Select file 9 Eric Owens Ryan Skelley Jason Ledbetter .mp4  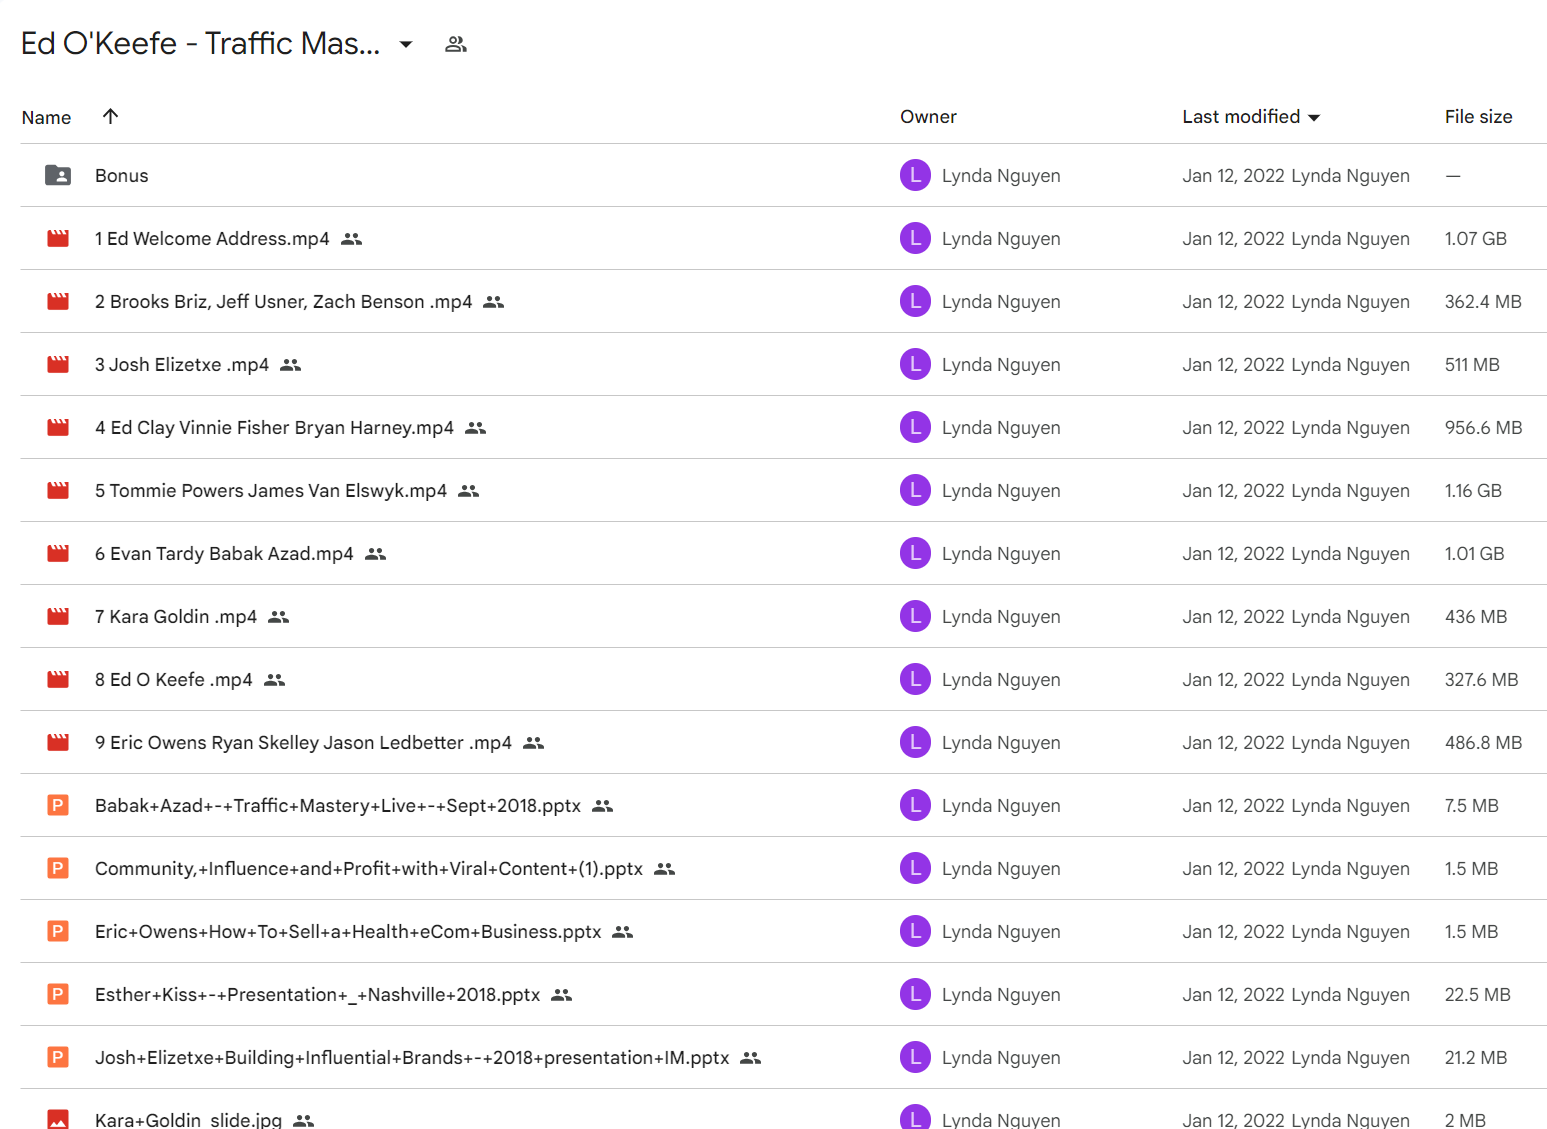coord(303,742)
